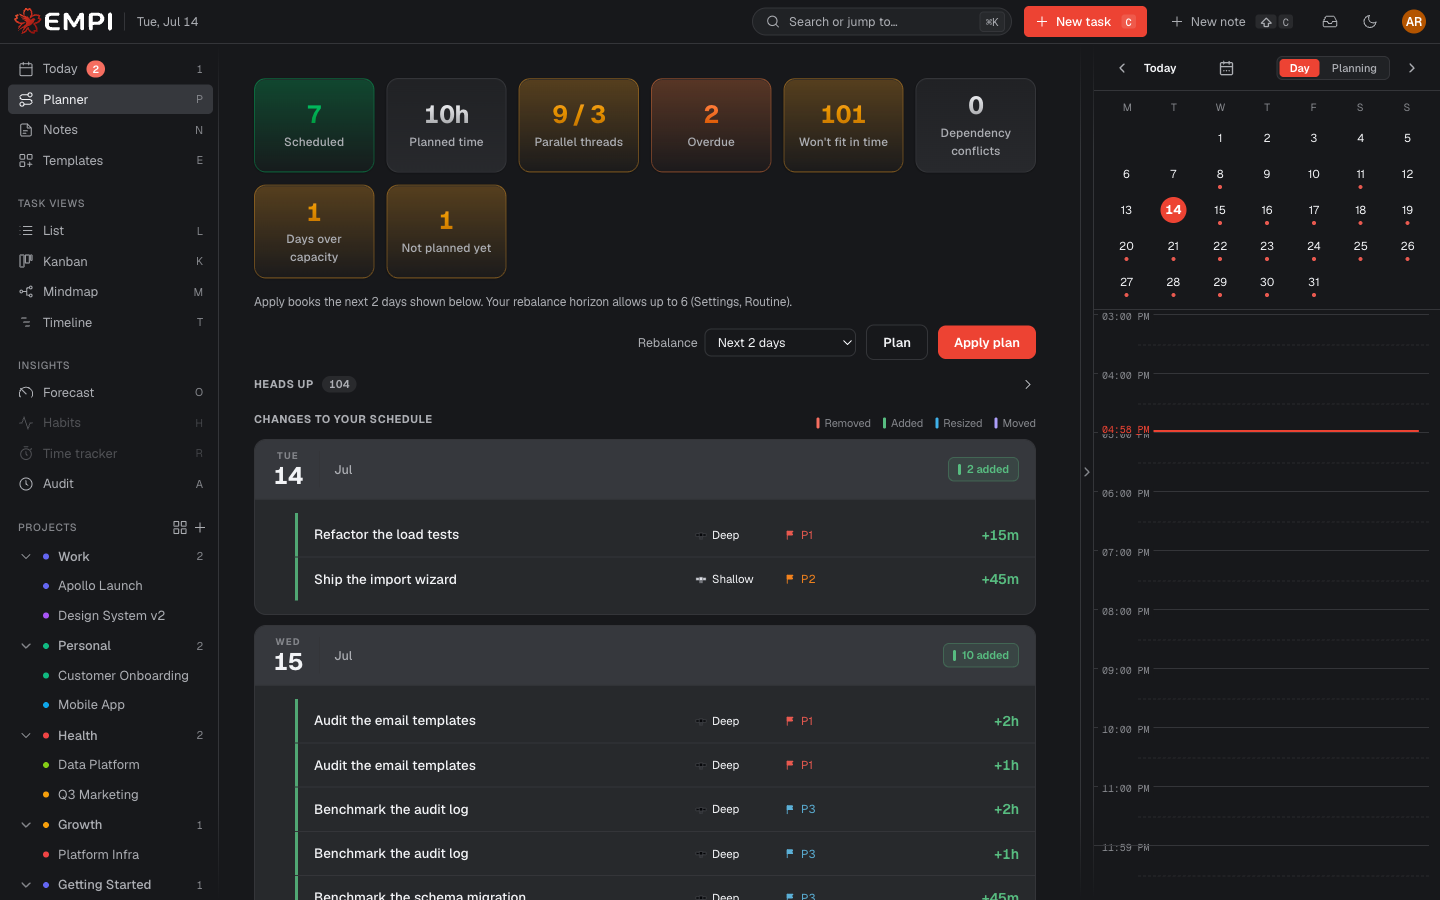1440x900 pixels.
Task: Toggle dark mode moon icon
Action: pos(1370,22)
